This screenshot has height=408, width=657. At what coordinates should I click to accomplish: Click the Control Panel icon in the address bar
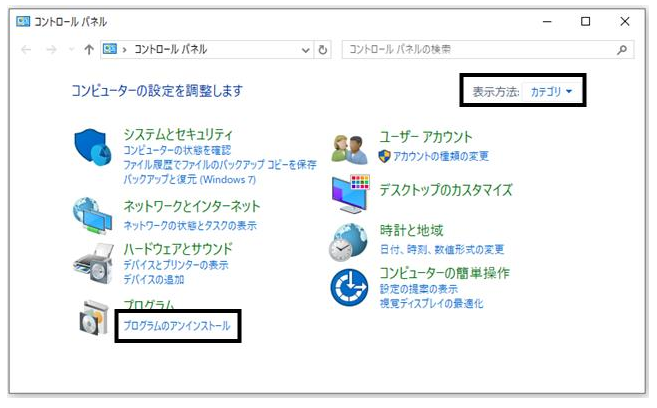pyautogui.click(x=110, y=49)
